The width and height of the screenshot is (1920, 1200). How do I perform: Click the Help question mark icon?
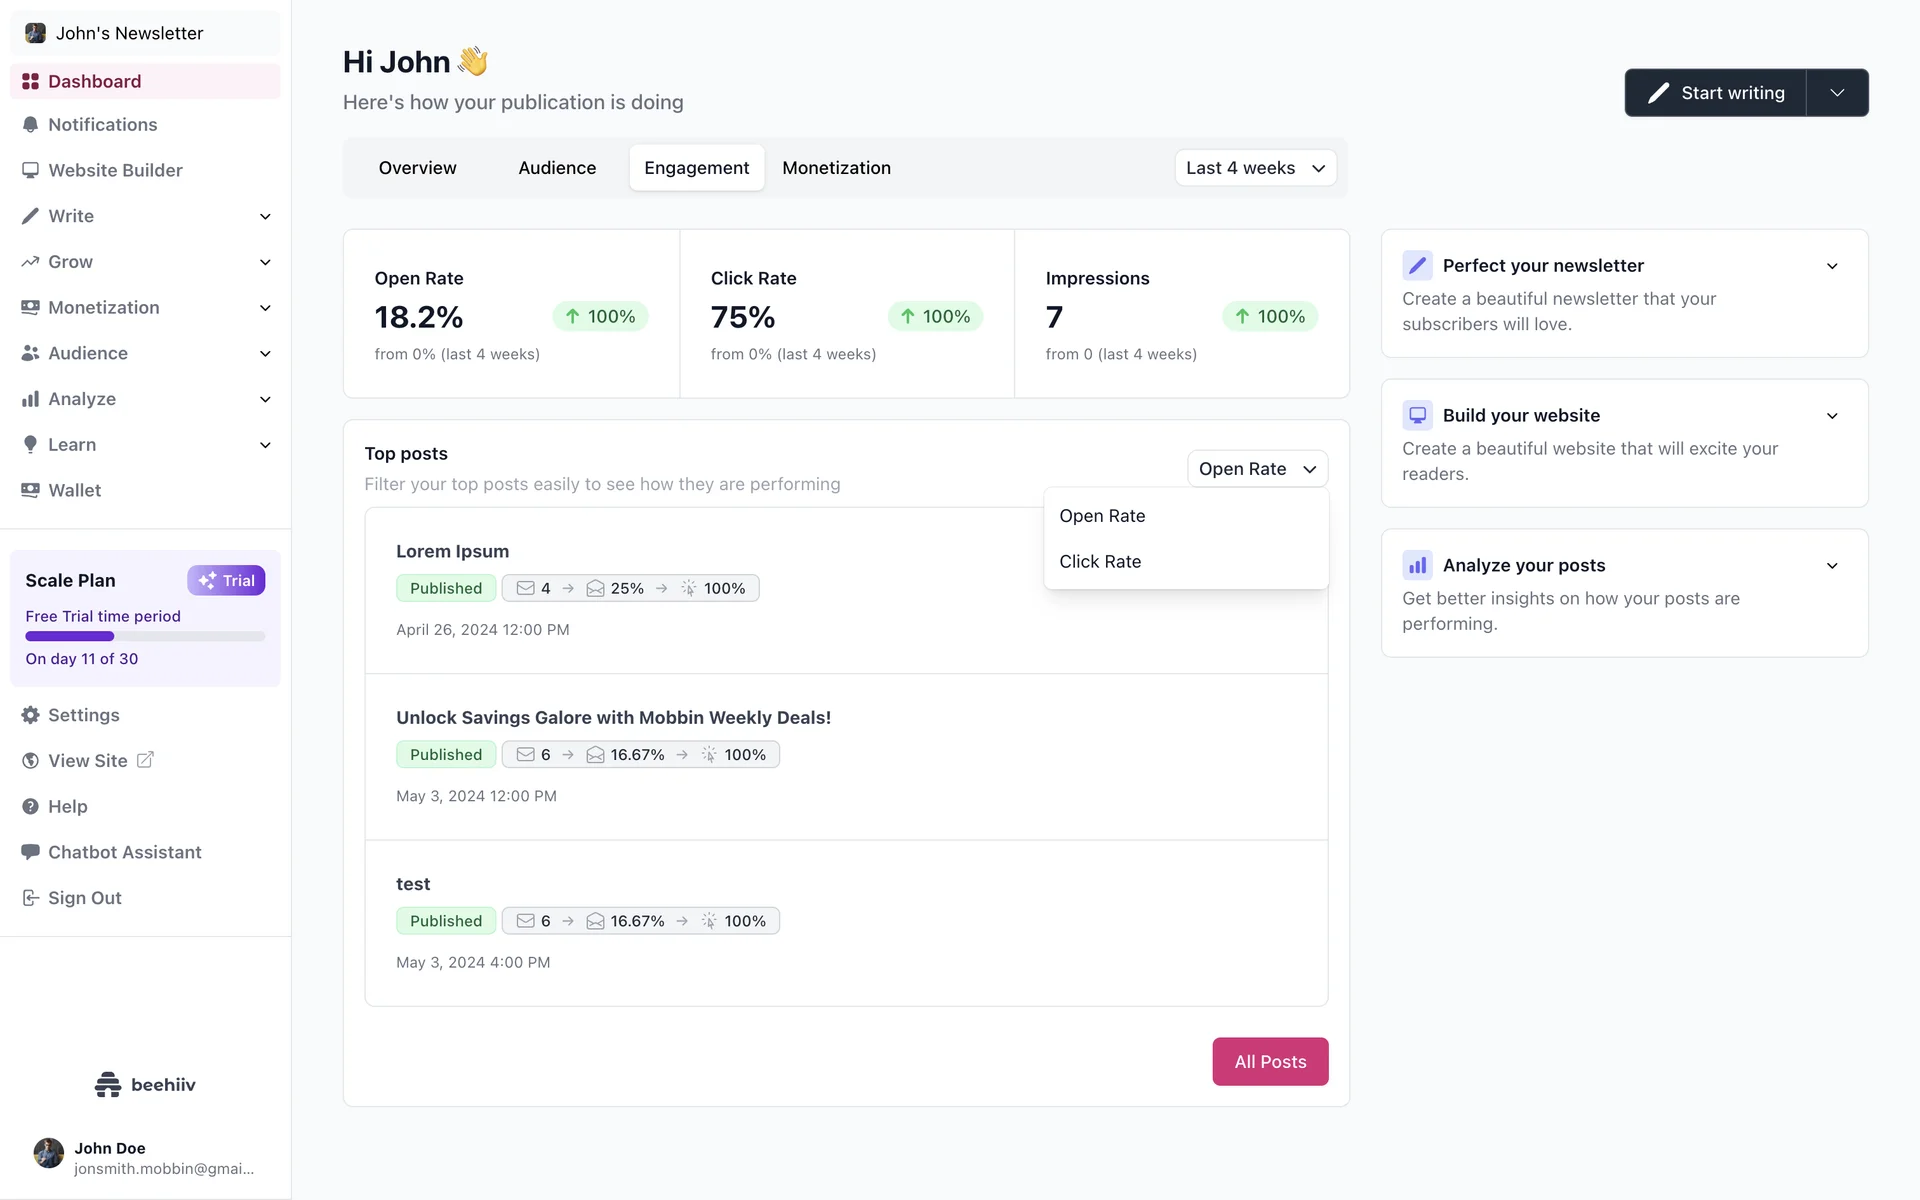pos(30,807)
